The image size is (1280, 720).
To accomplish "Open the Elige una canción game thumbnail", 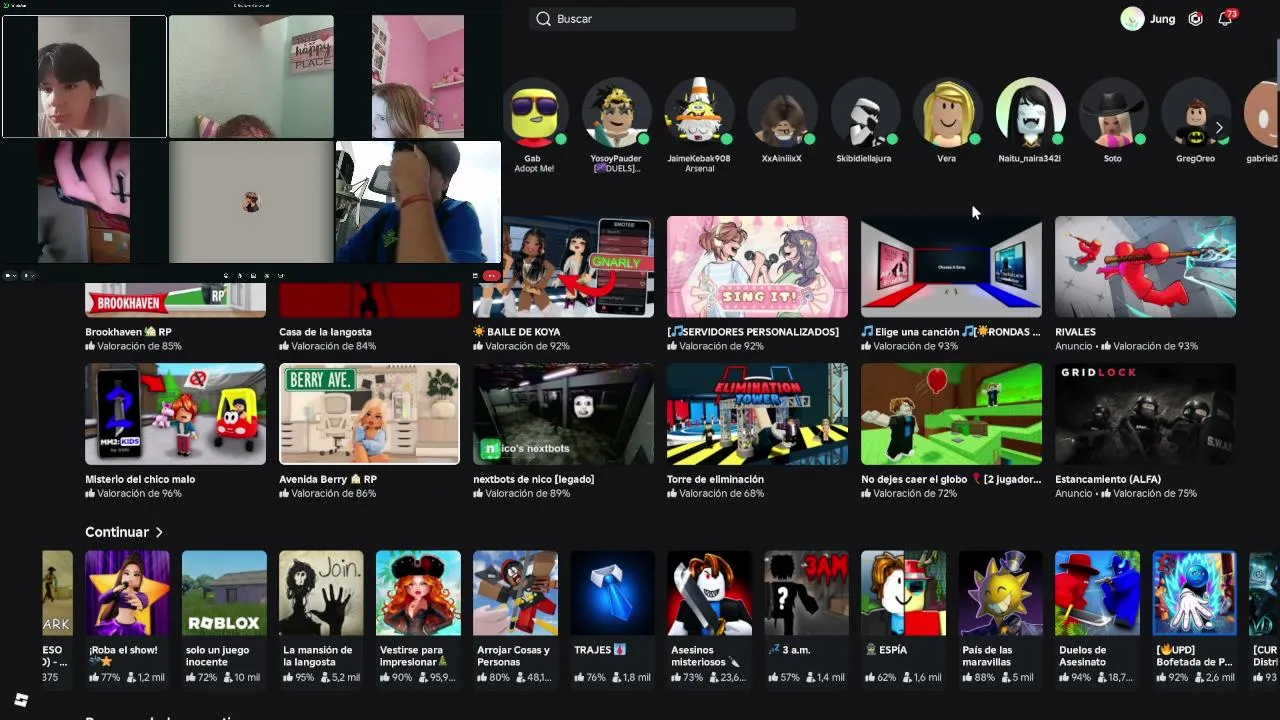I will click(951, 267).
